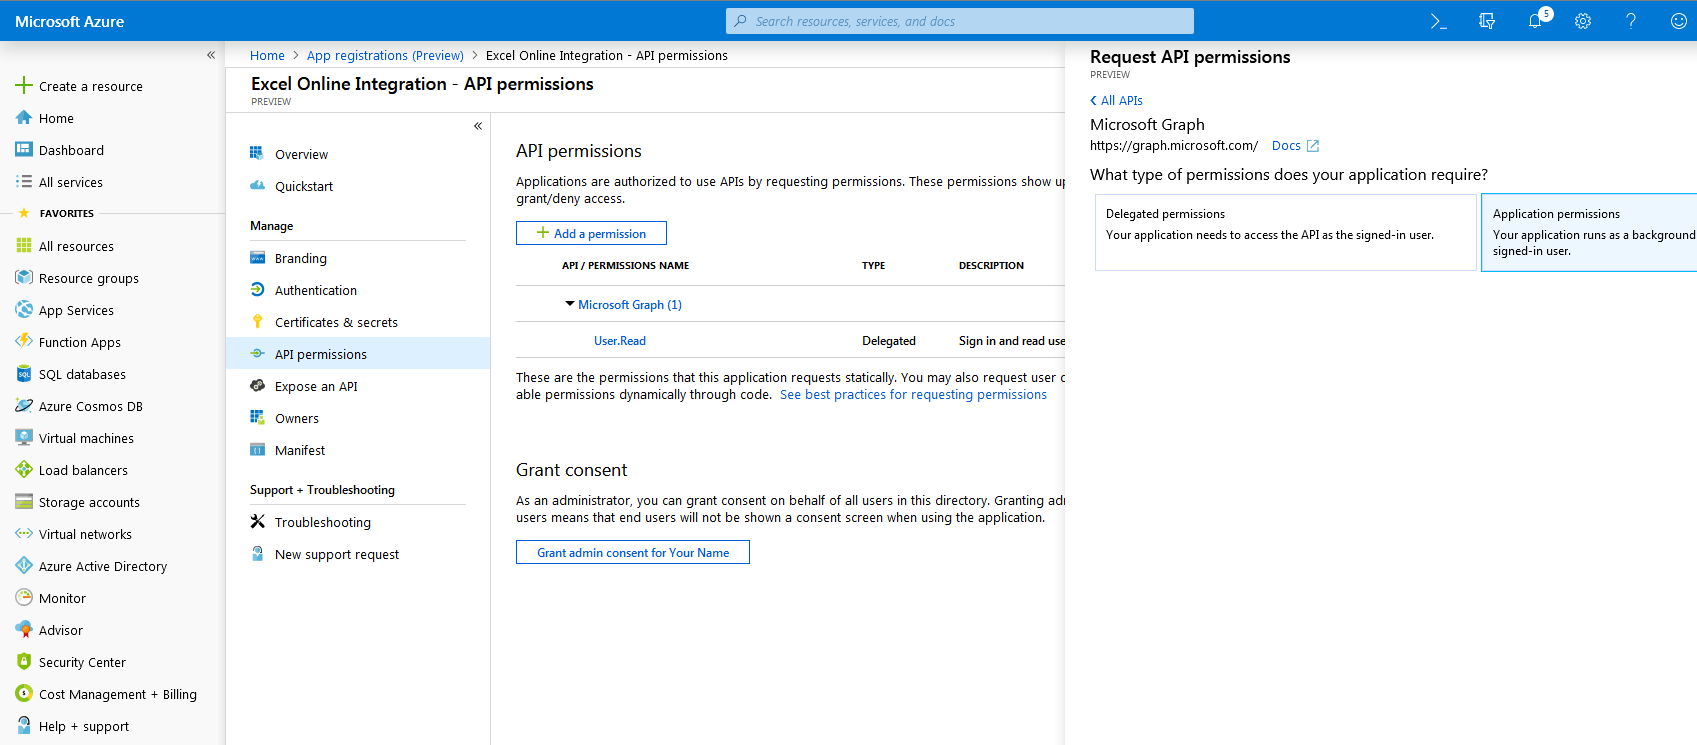Viewport: 1697px width, 745px height.
Task: Open the Authentication menu item
Action: click(315, 290)
